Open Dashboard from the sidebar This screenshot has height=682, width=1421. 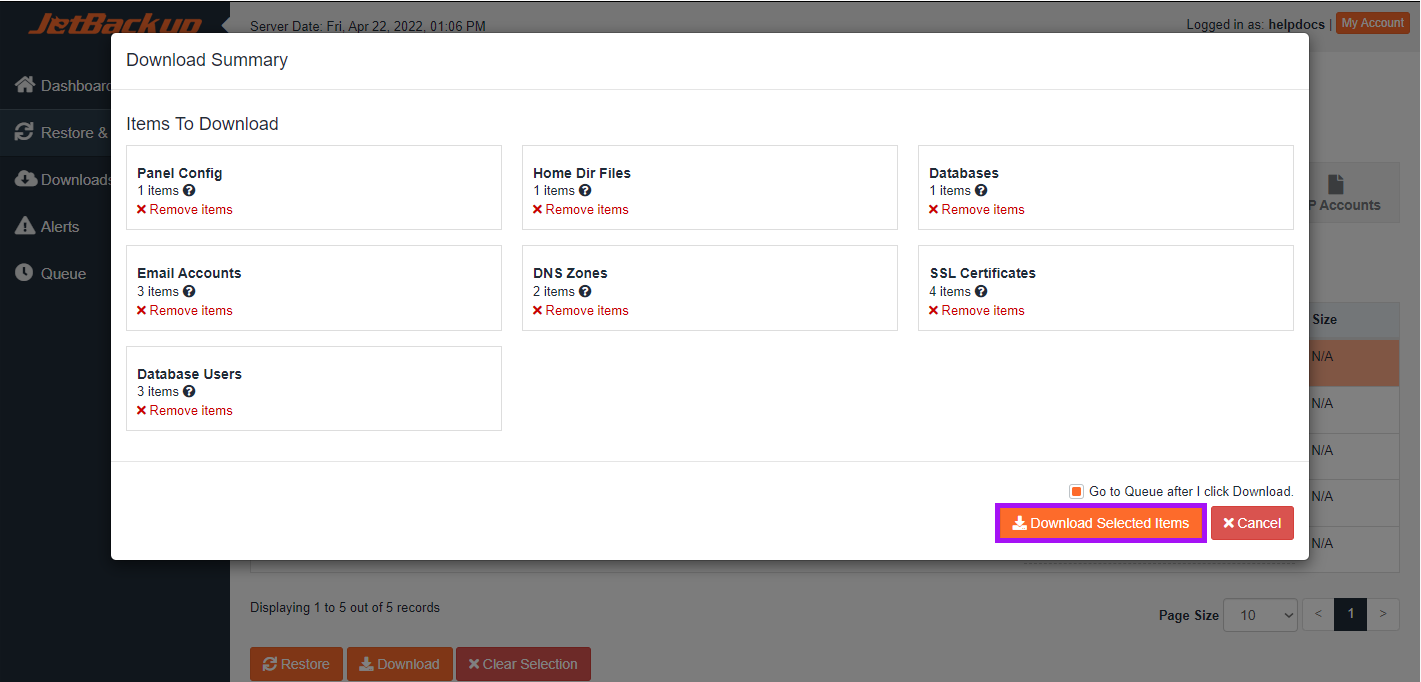(x=63, y=86)
